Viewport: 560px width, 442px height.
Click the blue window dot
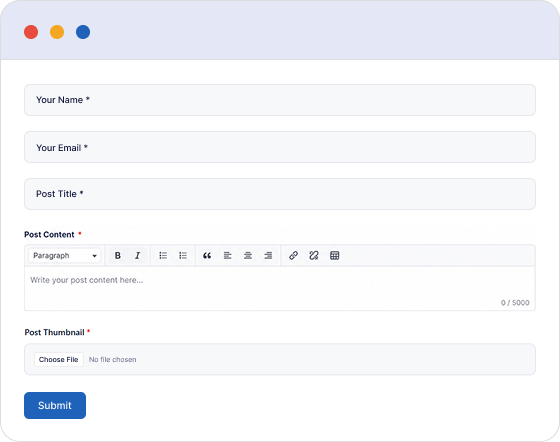[83, 32]
